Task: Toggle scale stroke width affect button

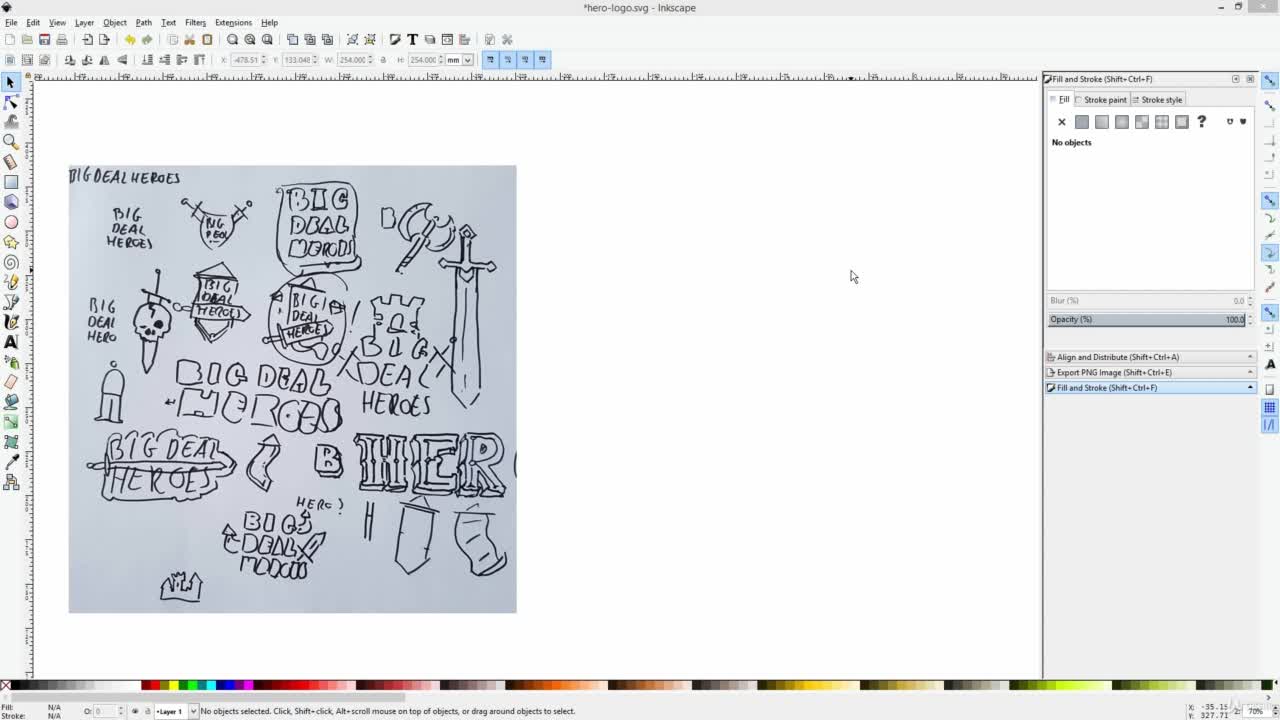Action: (x=490, y=60)
